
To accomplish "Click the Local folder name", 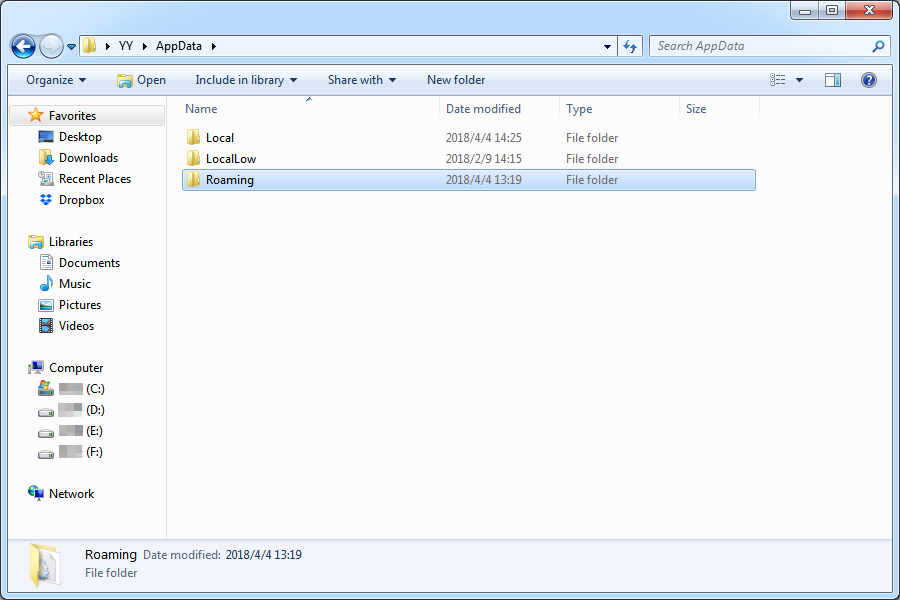I will pyautogui.click(x=220, y=138).
